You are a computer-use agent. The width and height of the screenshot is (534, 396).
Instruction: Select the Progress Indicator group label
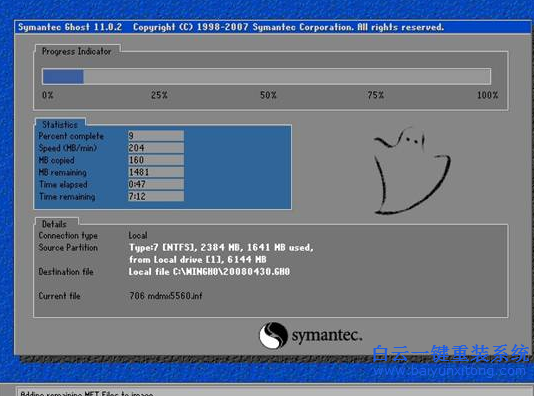coord(77,51)
